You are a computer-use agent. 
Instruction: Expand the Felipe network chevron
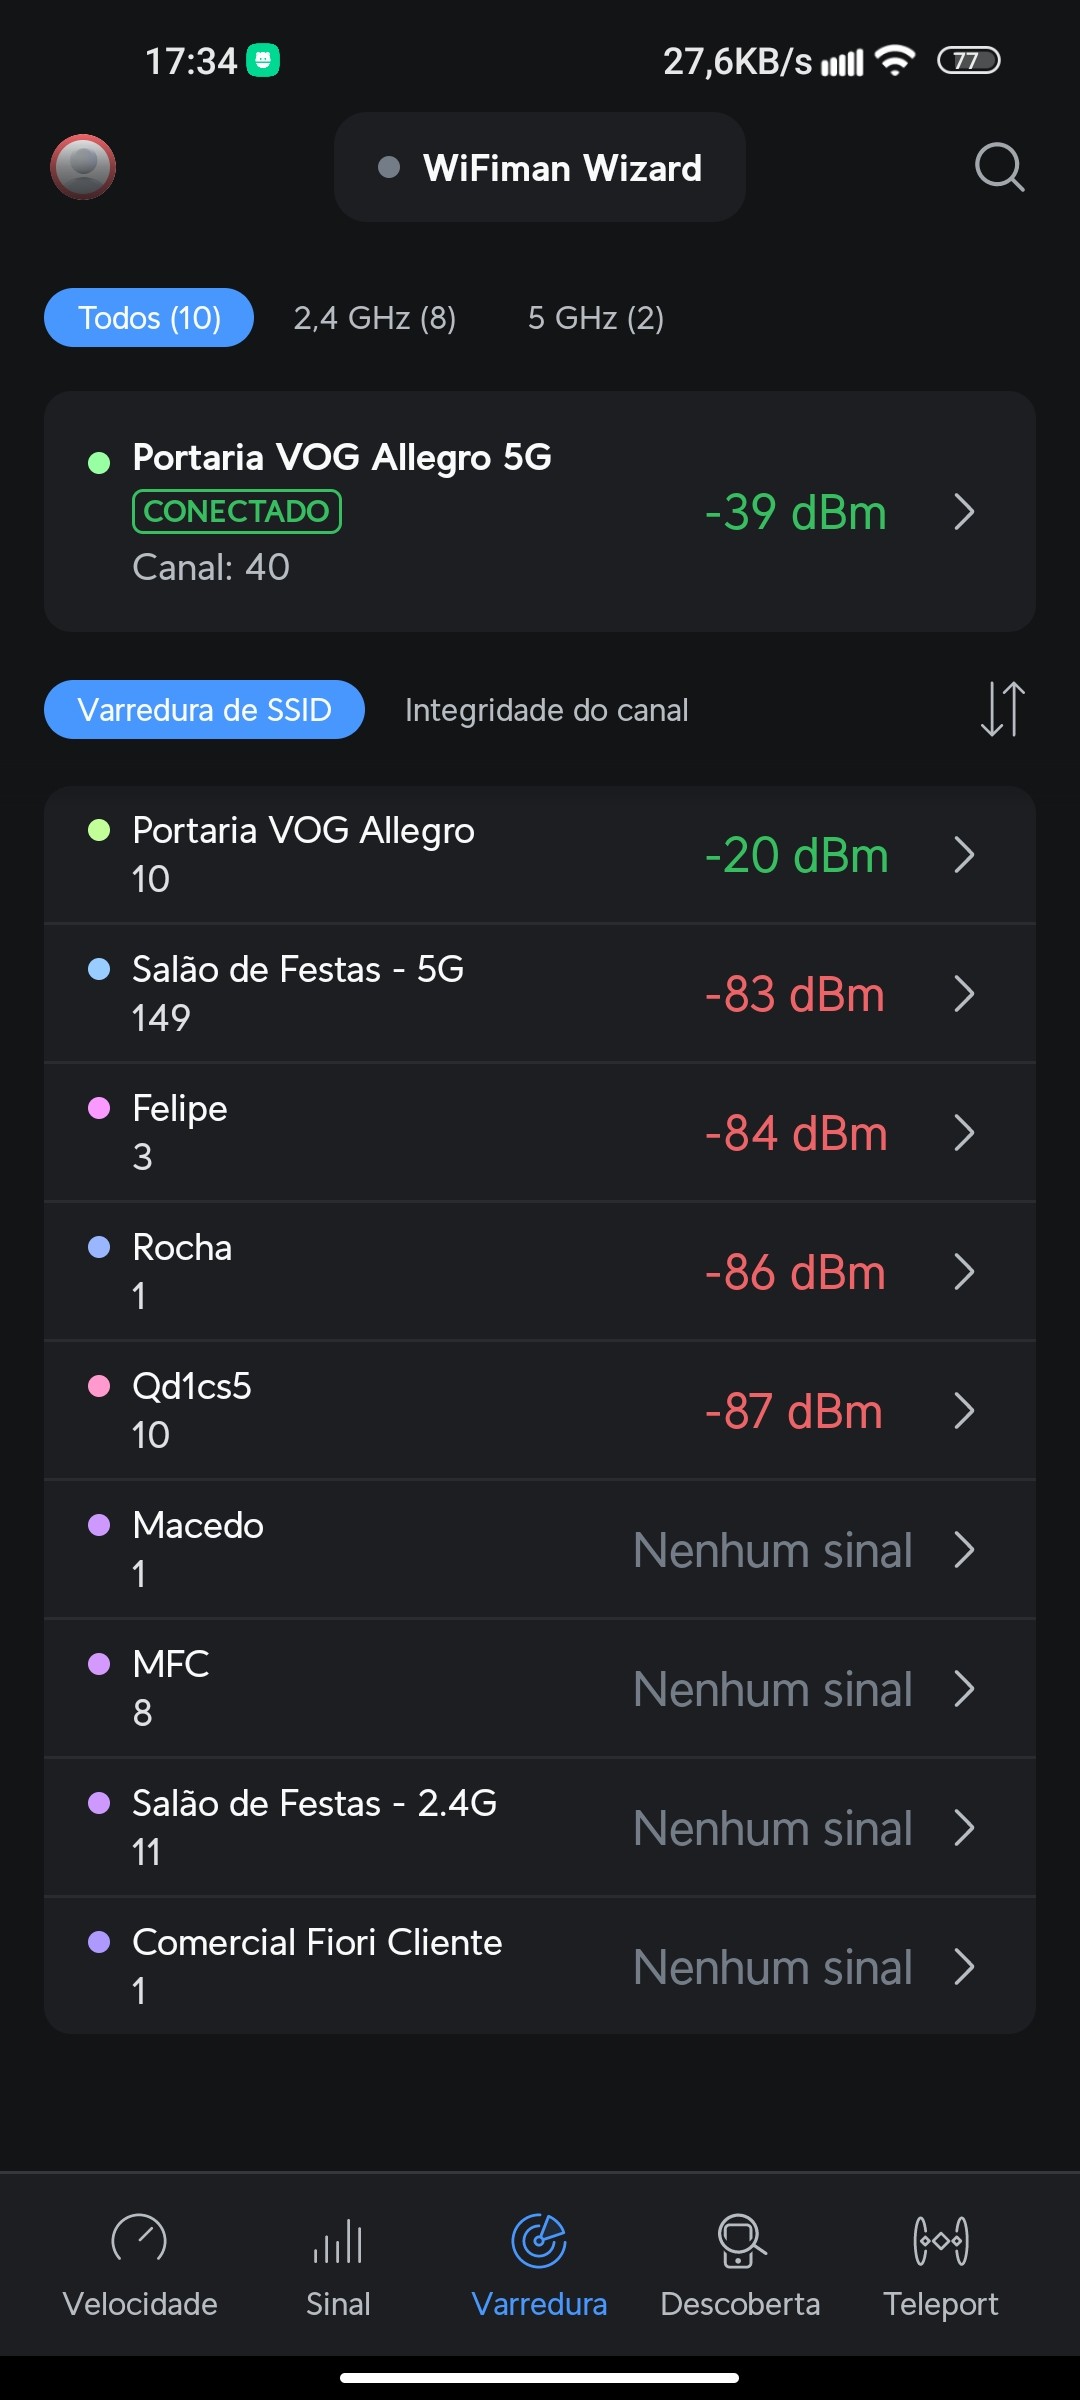[964, 1133]
